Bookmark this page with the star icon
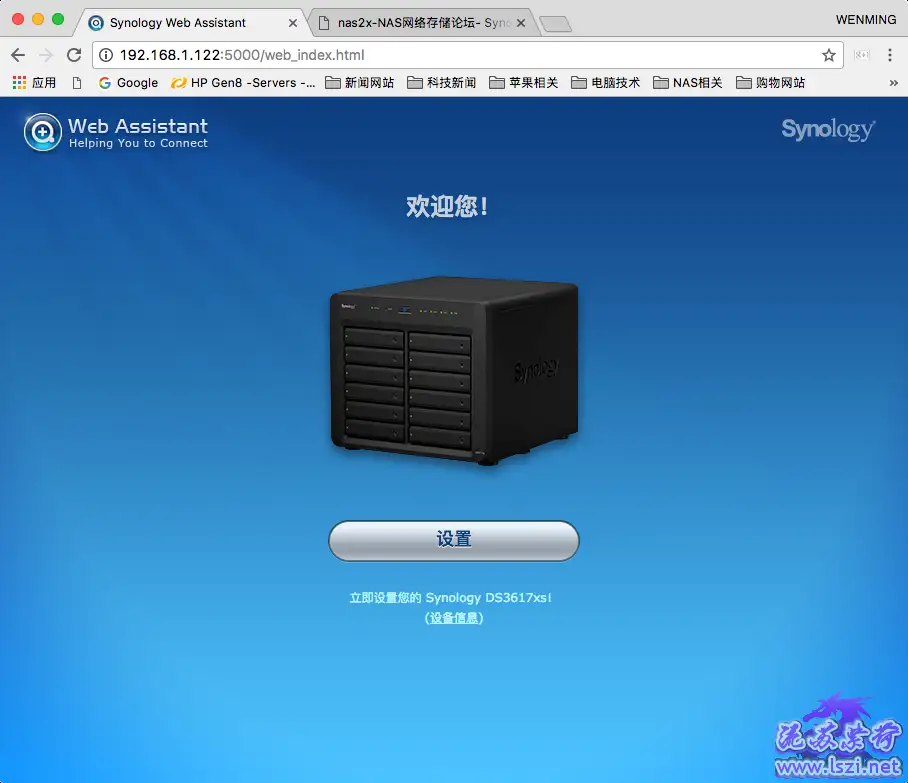The height and width of the screenshot is (783, 908). (x=829, y=55)
